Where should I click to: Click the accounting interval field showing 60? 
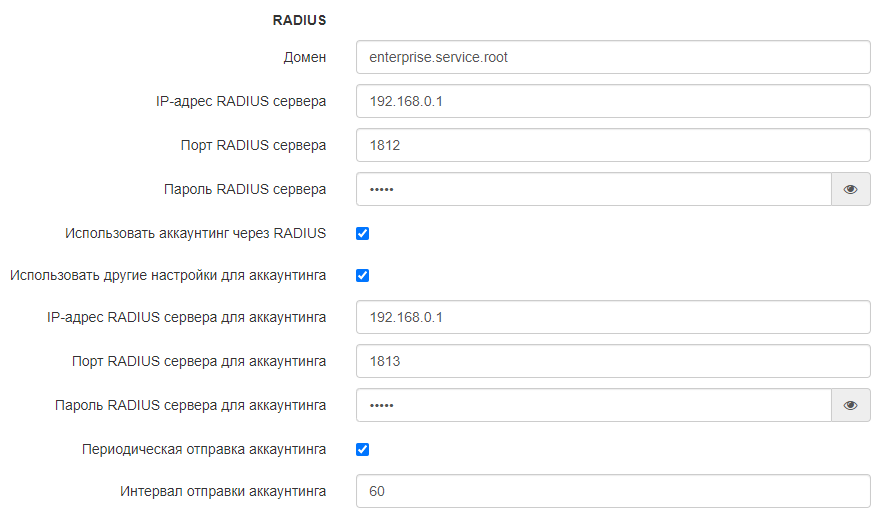[612, 491]
